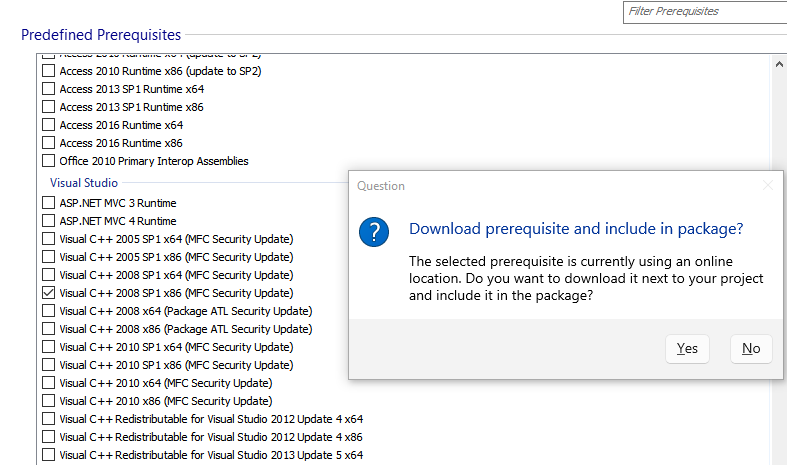This screenshot has width=787, height=465.
Task: Enable the ASP.NET MVC 3 Runtime checkbox
Action: (x=49, y=203)
